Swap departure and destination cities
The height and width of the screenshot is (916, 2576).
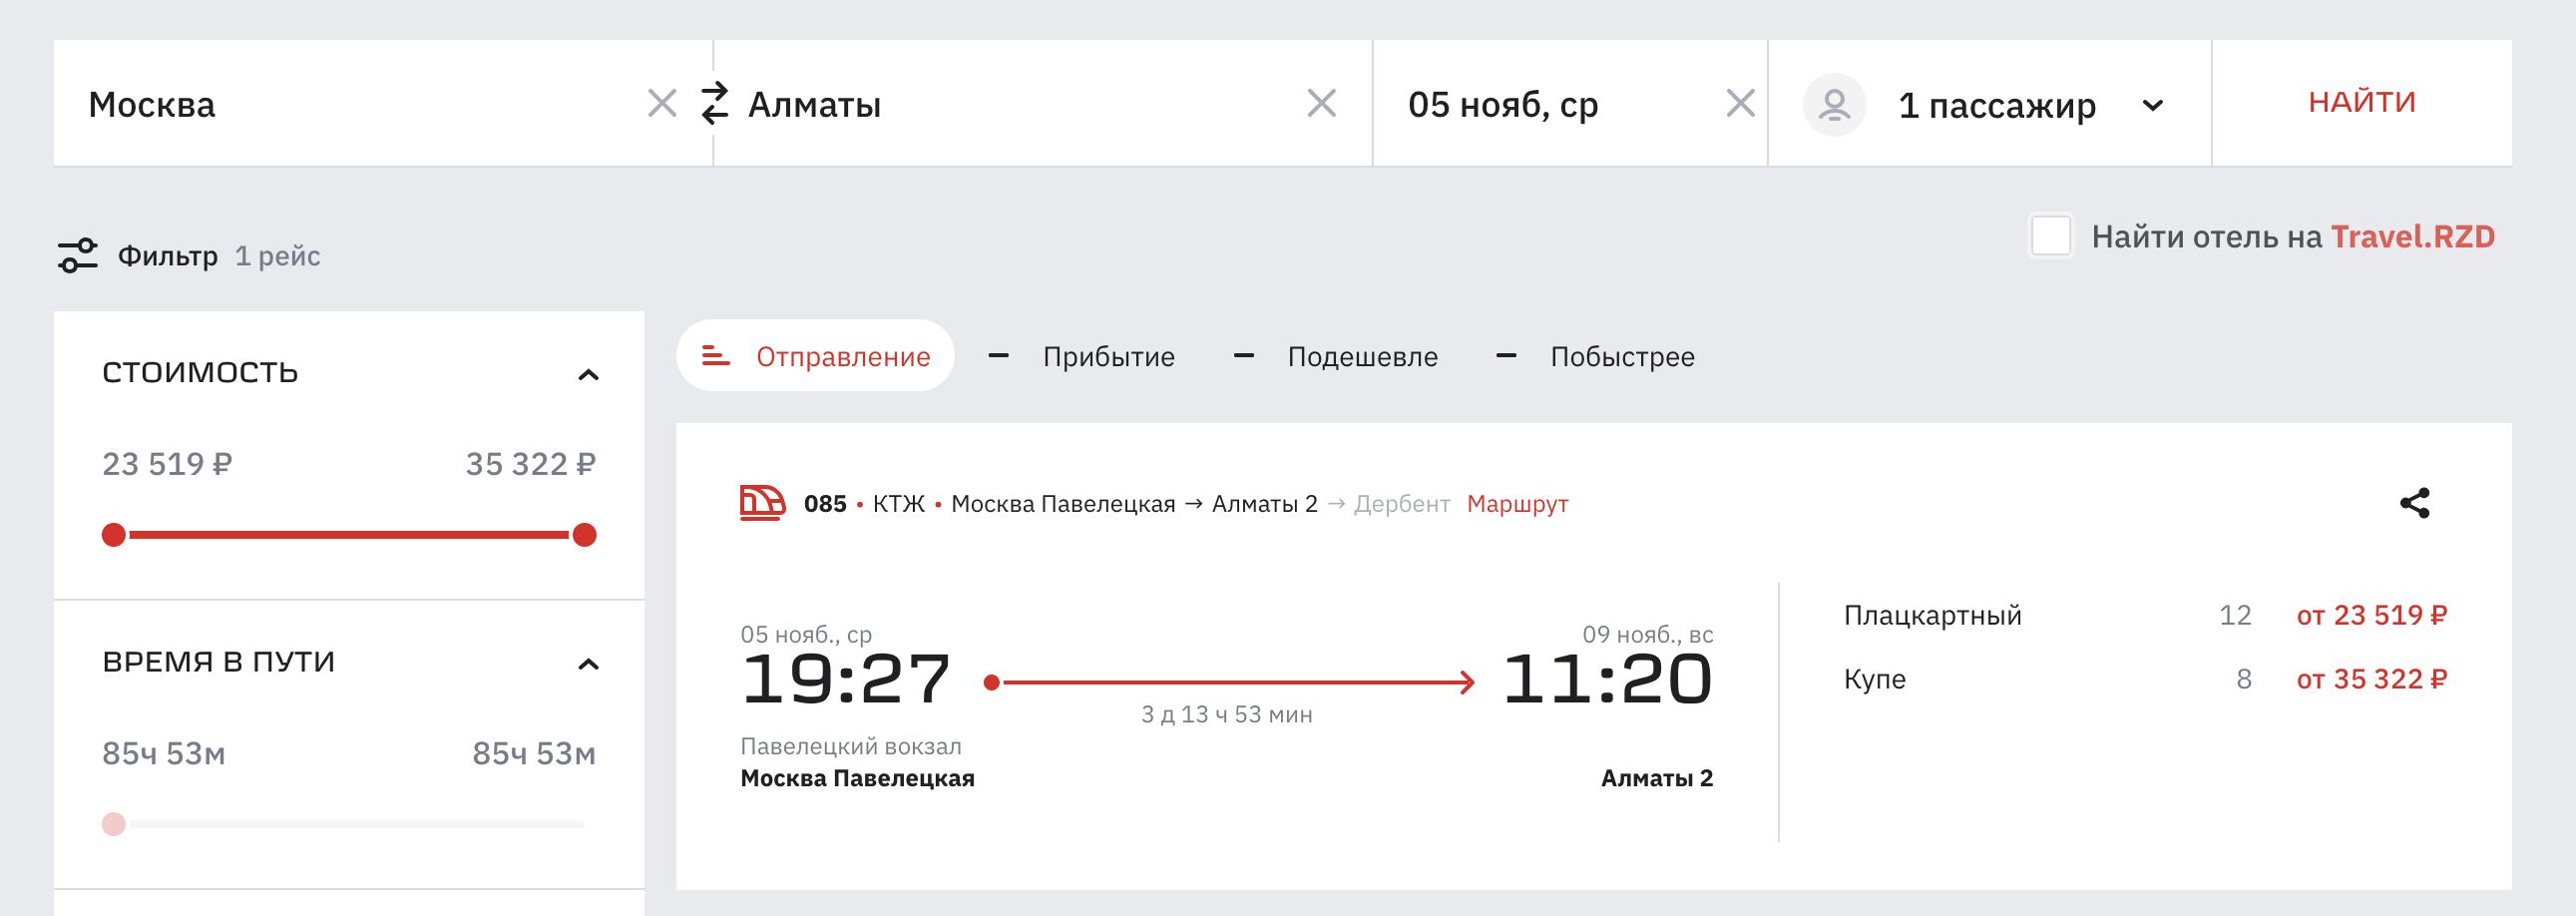tap(714, 104)
